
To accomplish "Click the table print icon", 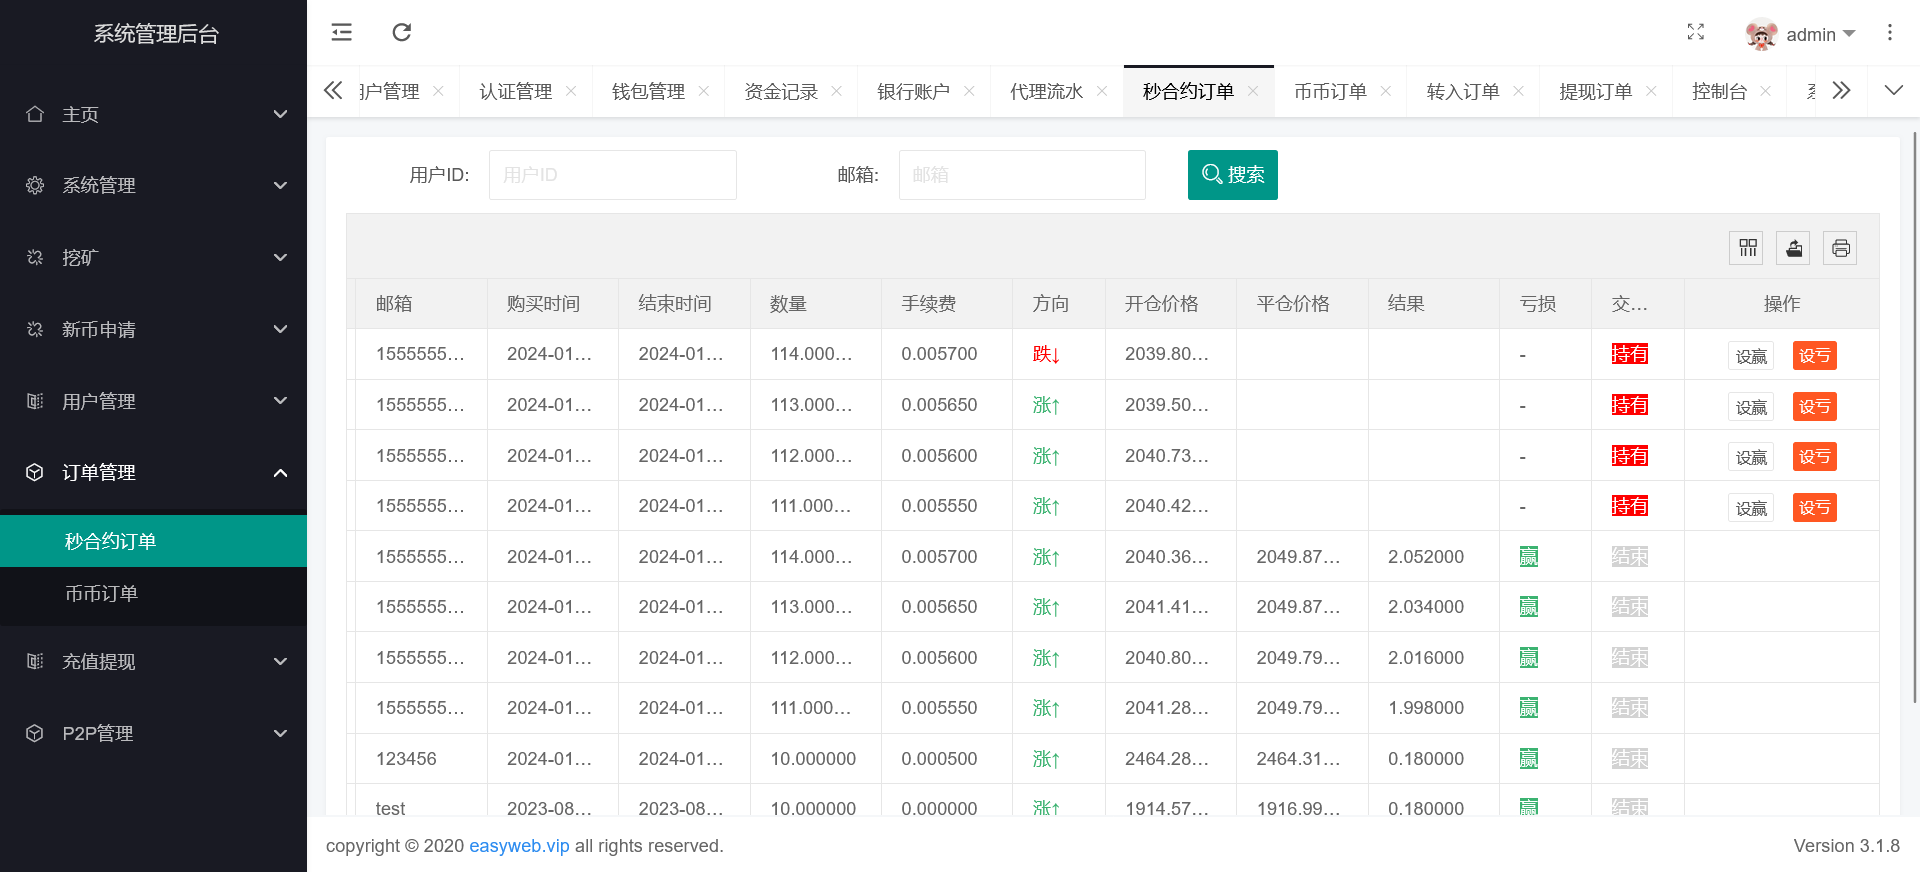I will click(1840, 248).
